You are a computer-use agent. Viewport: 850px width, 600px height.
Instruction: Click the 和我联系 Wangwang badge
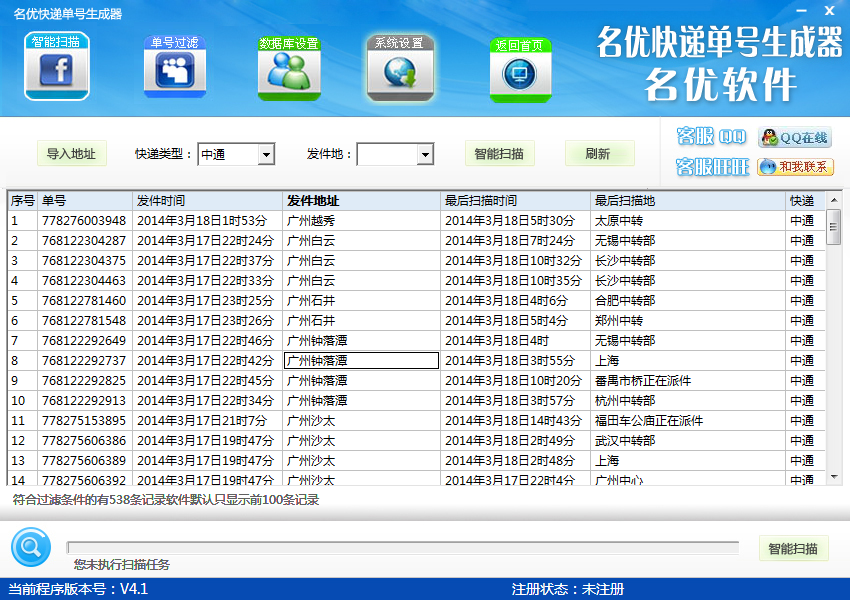[795, 166]
